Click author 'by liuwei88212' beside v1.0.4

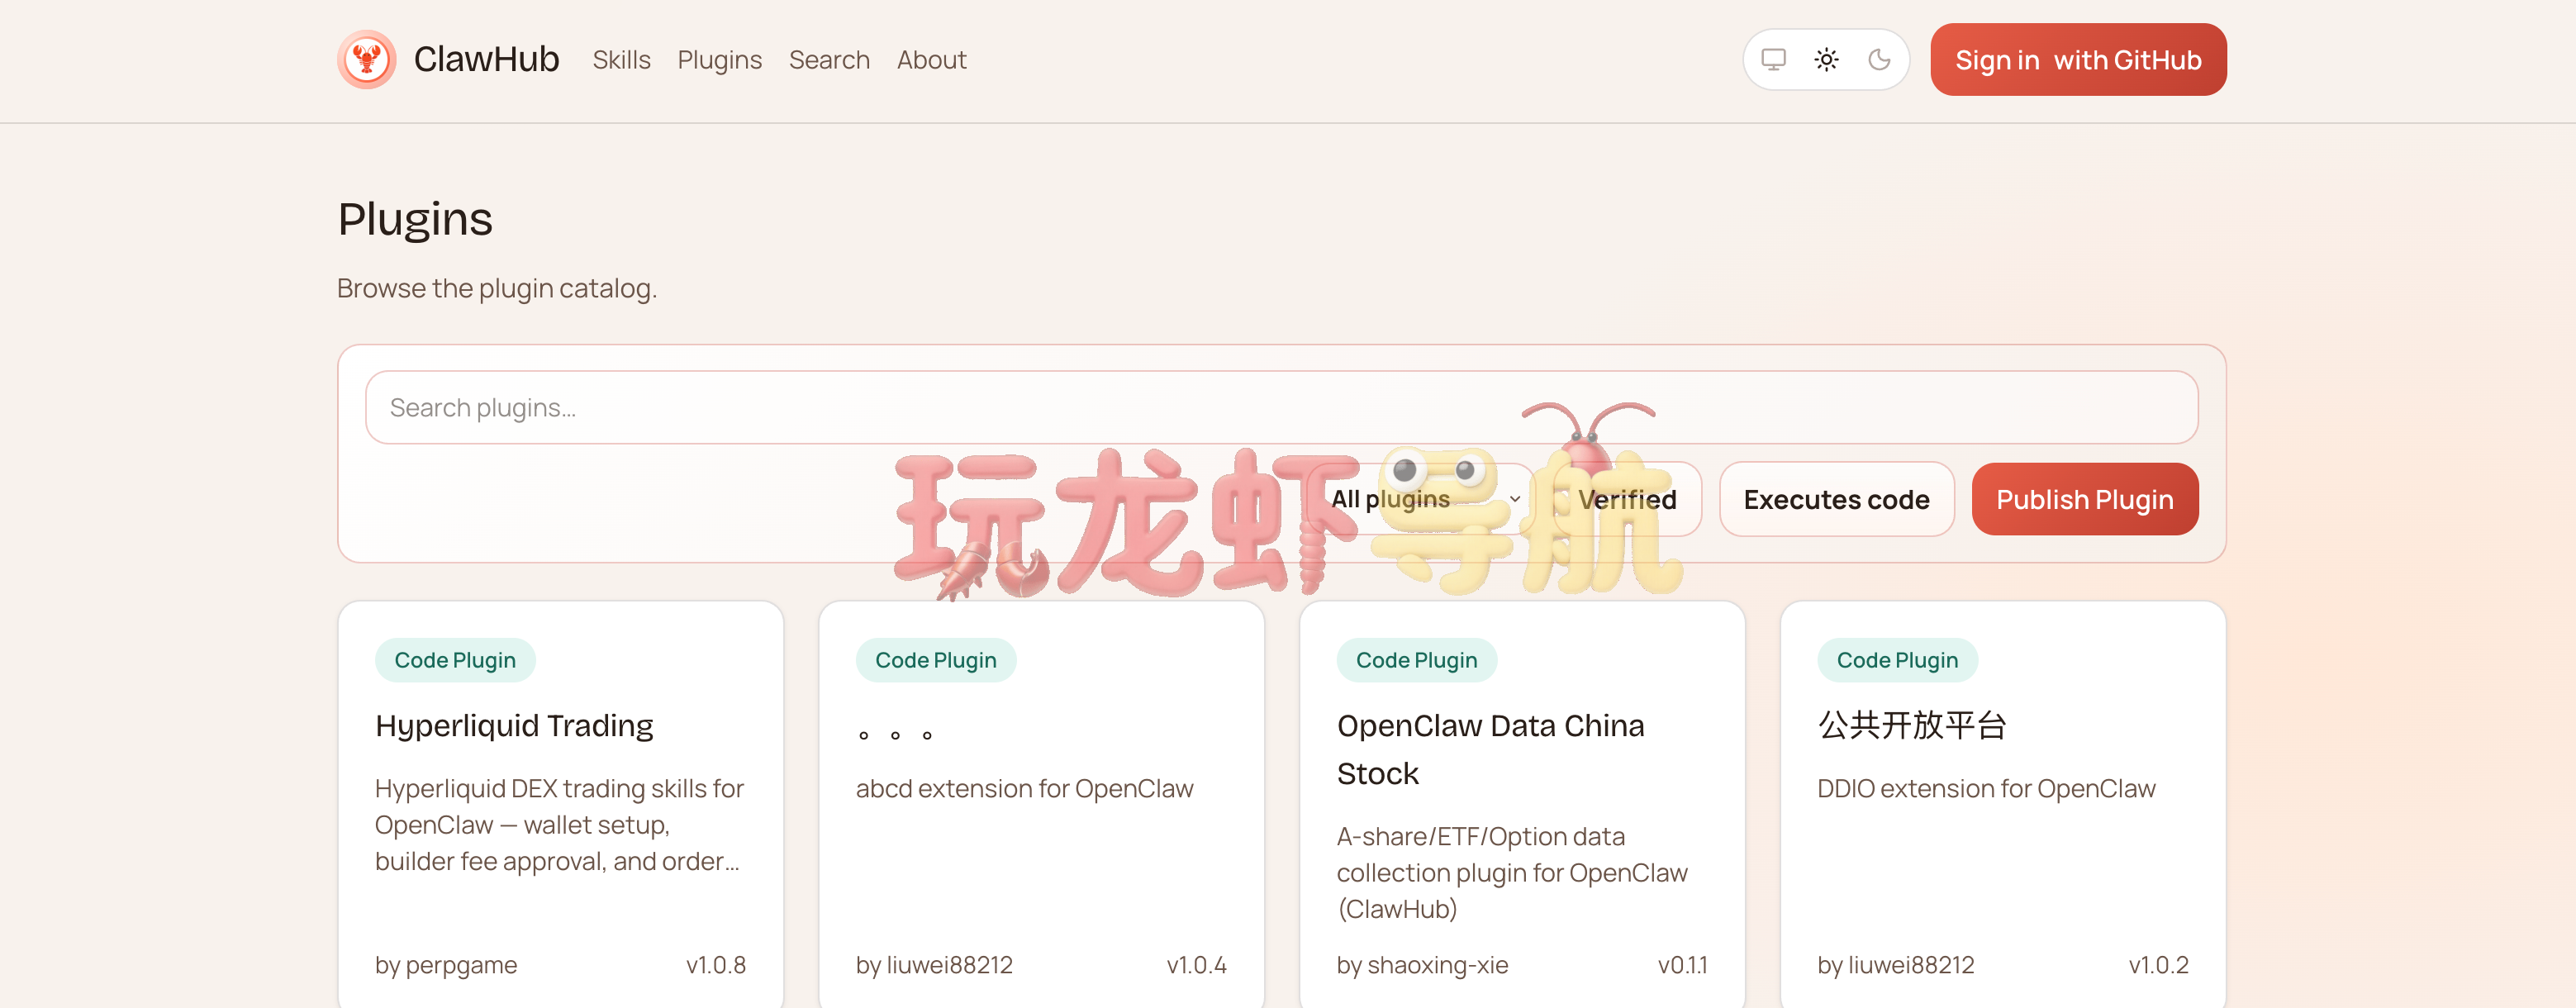click(934, 965)
